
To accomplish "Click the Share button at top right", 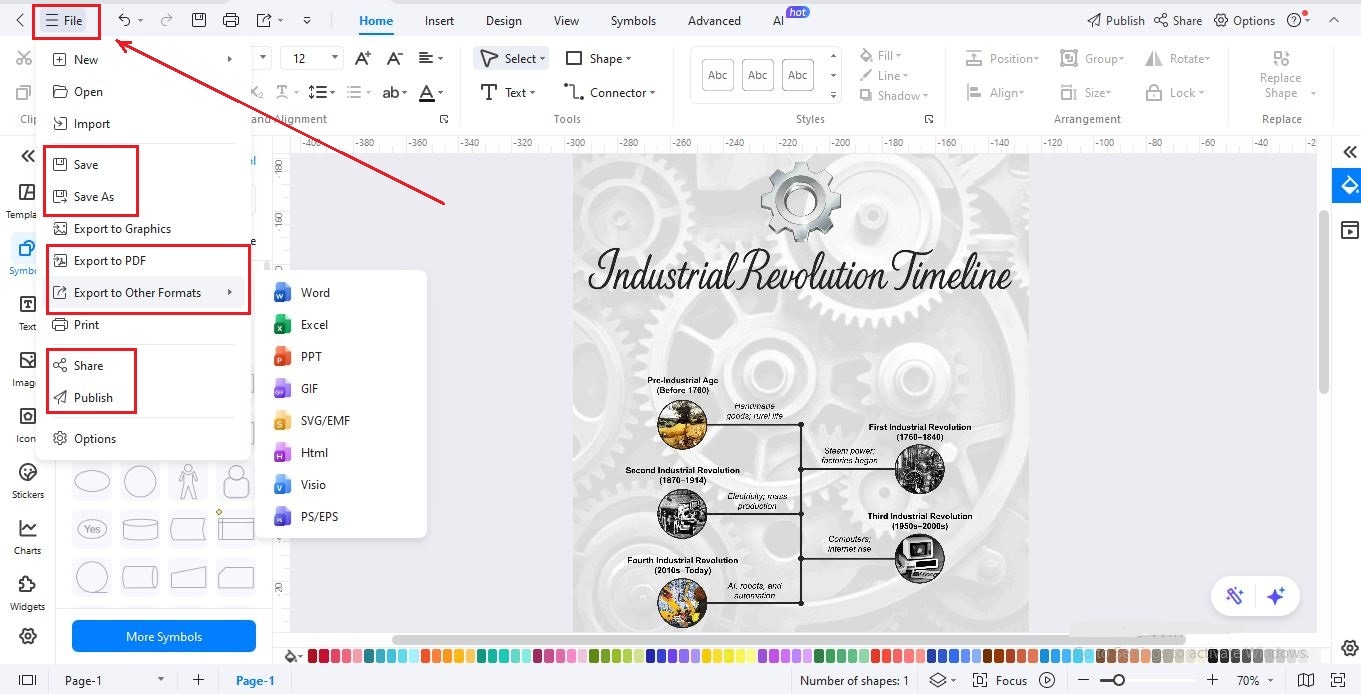I will (1178, 20).
